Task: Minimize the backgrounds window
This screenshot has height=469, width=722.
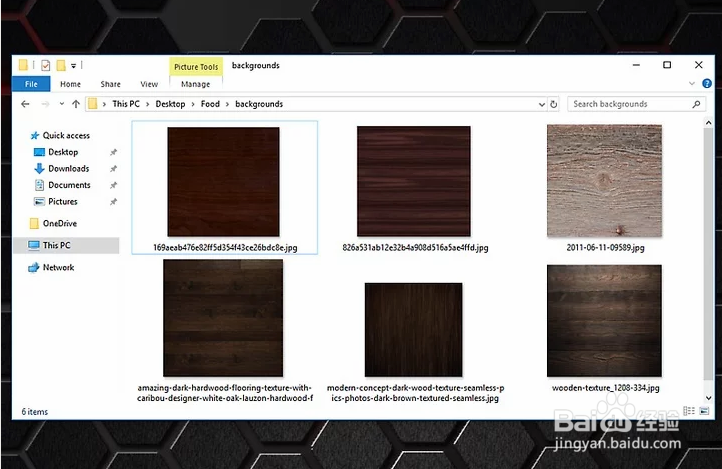Action: click(636, 65)
